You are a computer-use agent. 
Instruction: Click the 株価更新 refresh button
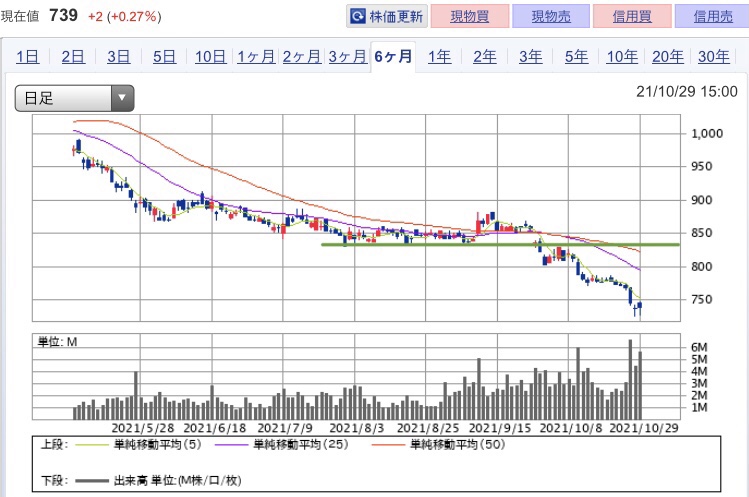pyautogui.click(x=387, y=17)
